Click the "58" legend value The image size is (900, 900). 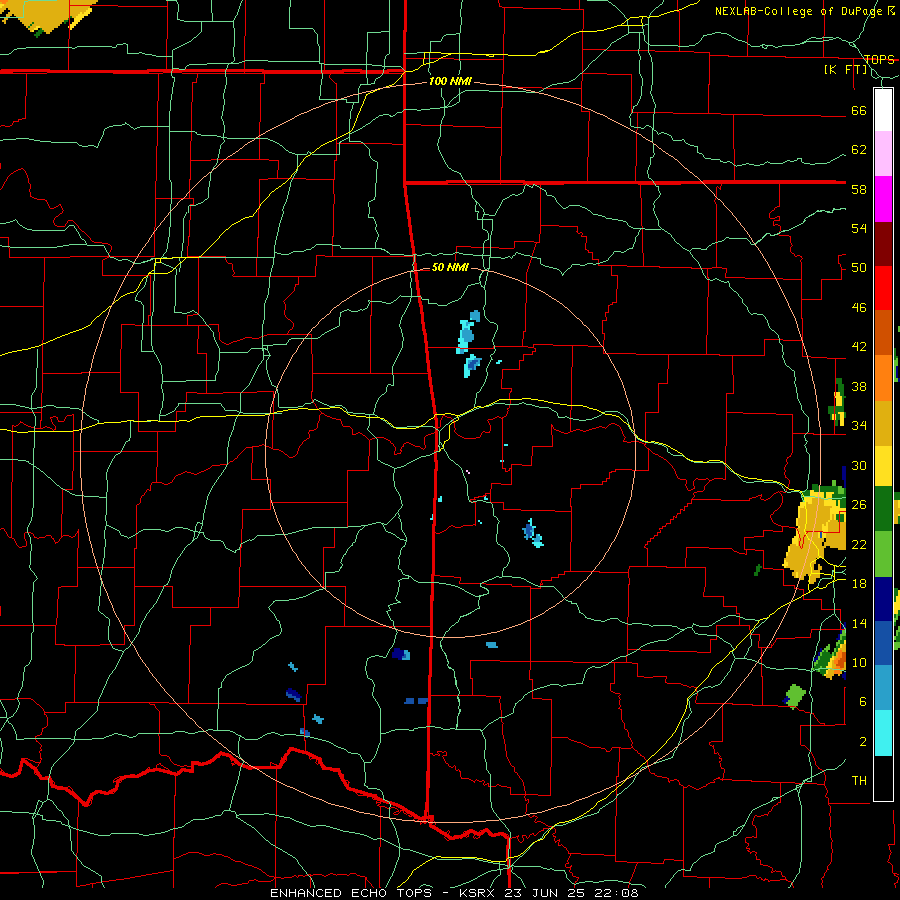[x=859, y=189]
